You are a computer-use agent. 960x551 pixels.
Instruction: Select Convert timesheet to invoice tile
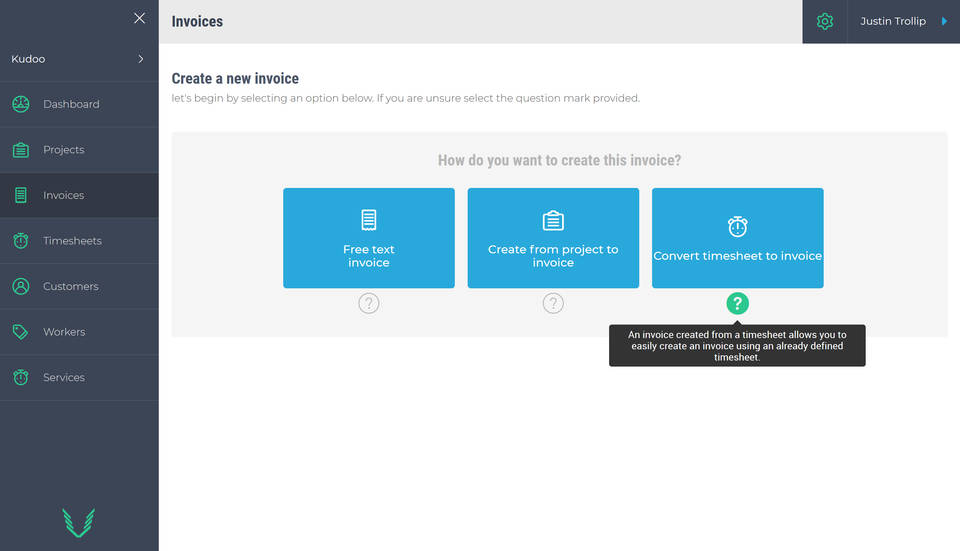737,238
